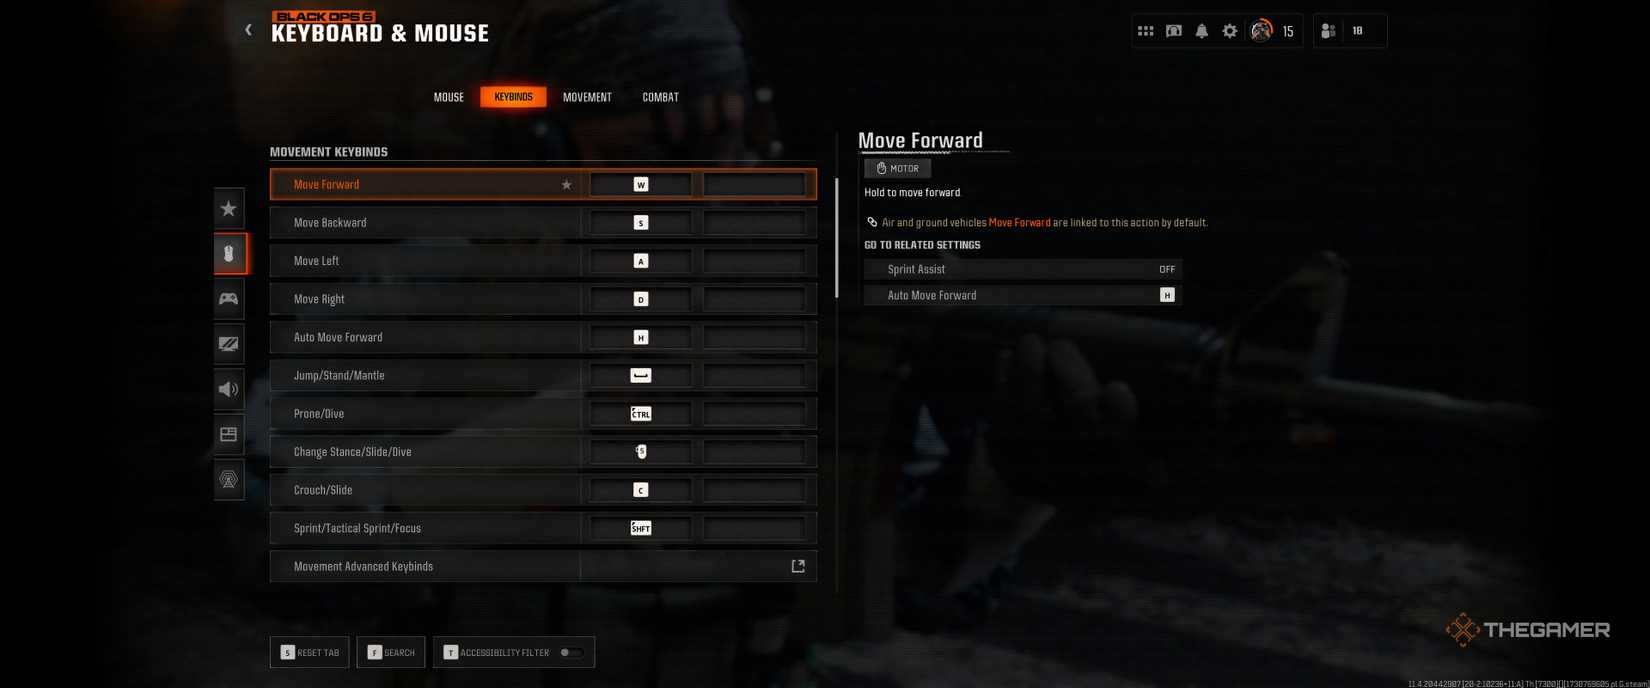Open the settings gear icon

1230,31
